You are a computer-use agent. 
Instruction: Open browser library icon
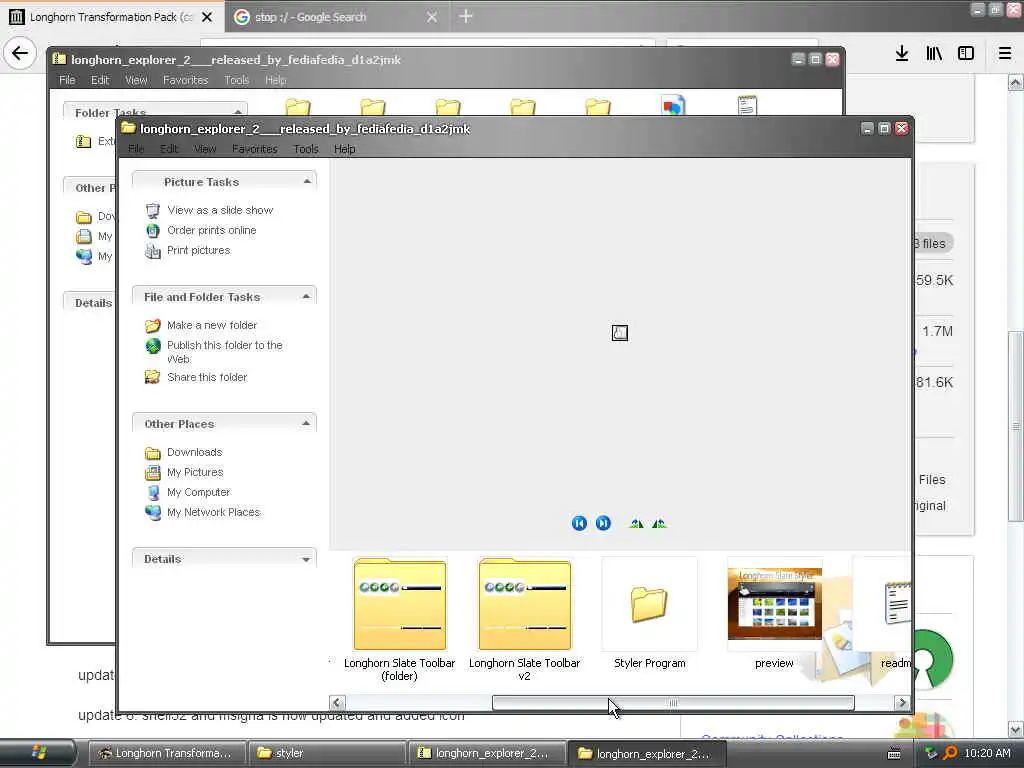(x=934, y=54)
